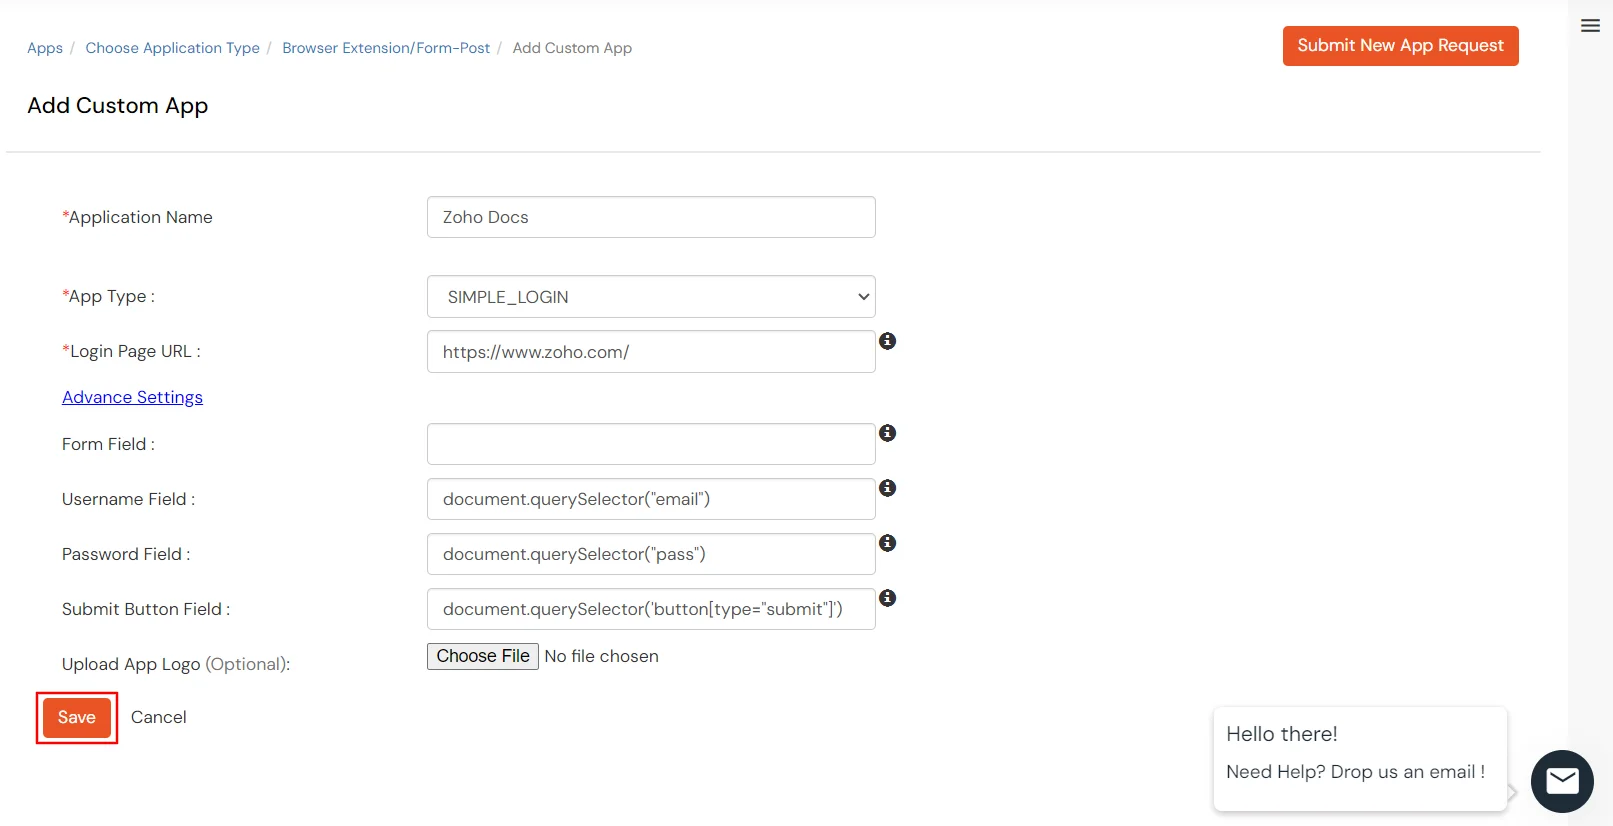Viewport: 1613px width, 826px height.
Task: Click the 'No file chosen' text
Action: pos(601,656)
